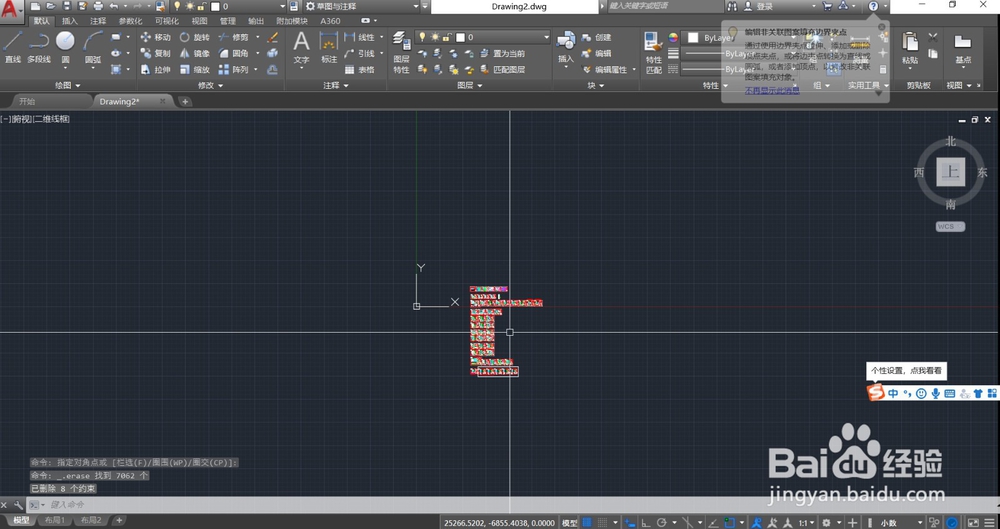Click the Copy (复制) tool
This screenshot has width=1000, height=529.
(x=156, y=54)
